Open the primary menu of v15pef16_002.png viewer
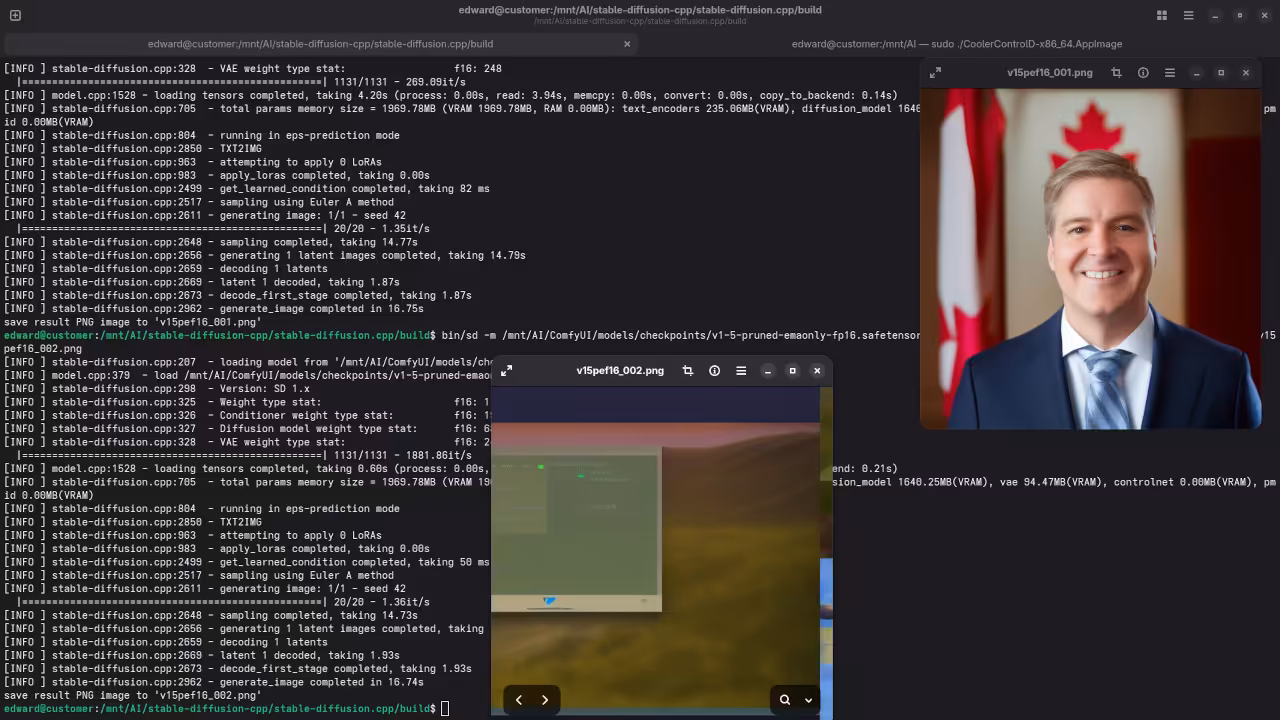The image size is (1280, 720). click(x=741, y=371)
